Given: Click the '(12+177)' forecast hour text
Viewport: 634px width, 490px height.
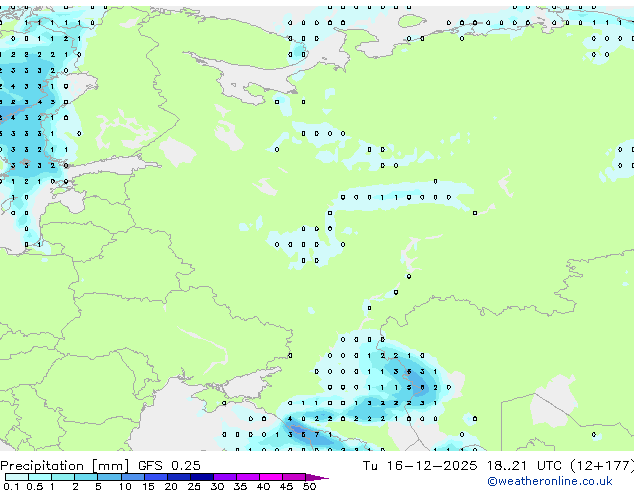Looking at the screenshot, I should (602, 466).
